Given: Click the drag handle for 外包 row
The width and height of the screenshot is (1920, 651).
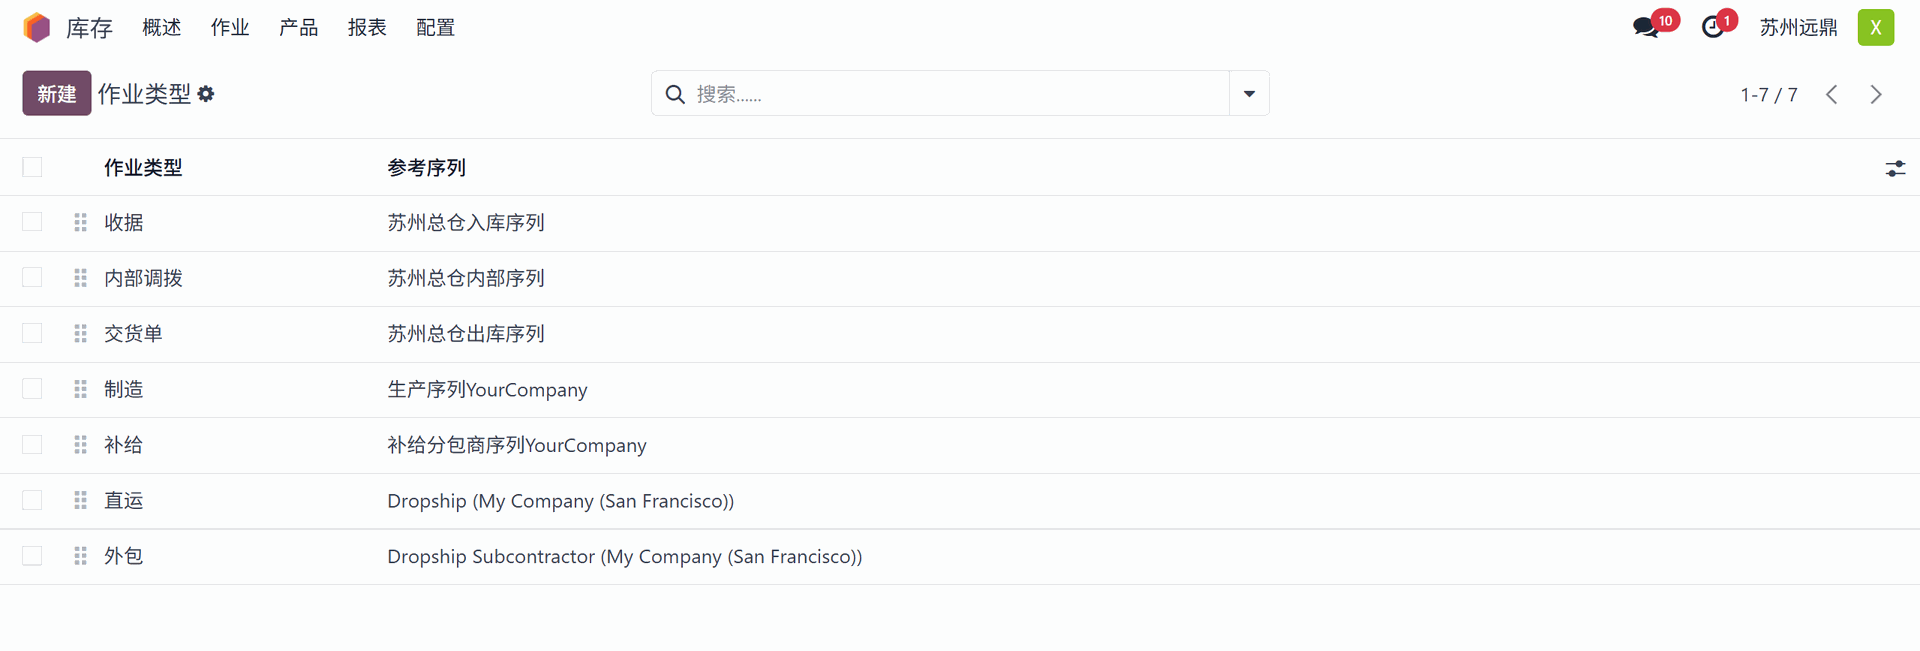Looking at the screenshot, I should (80, 556).
